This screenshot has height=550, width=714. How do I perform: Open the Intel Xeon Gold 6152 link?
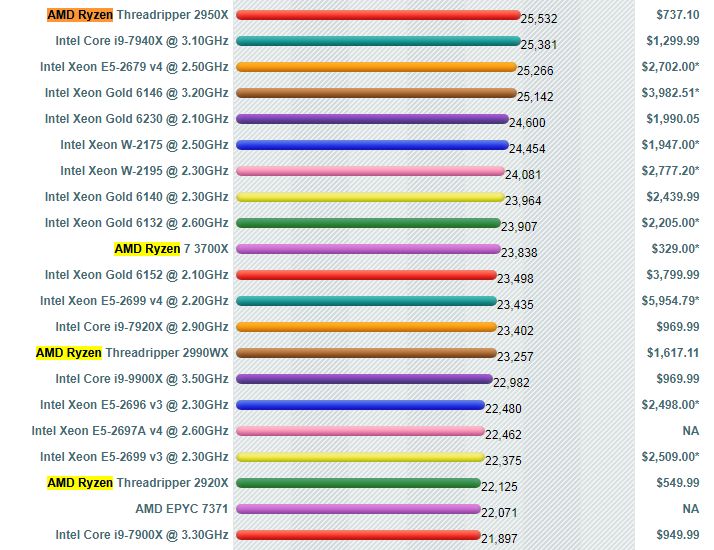(x=137, y=275)
